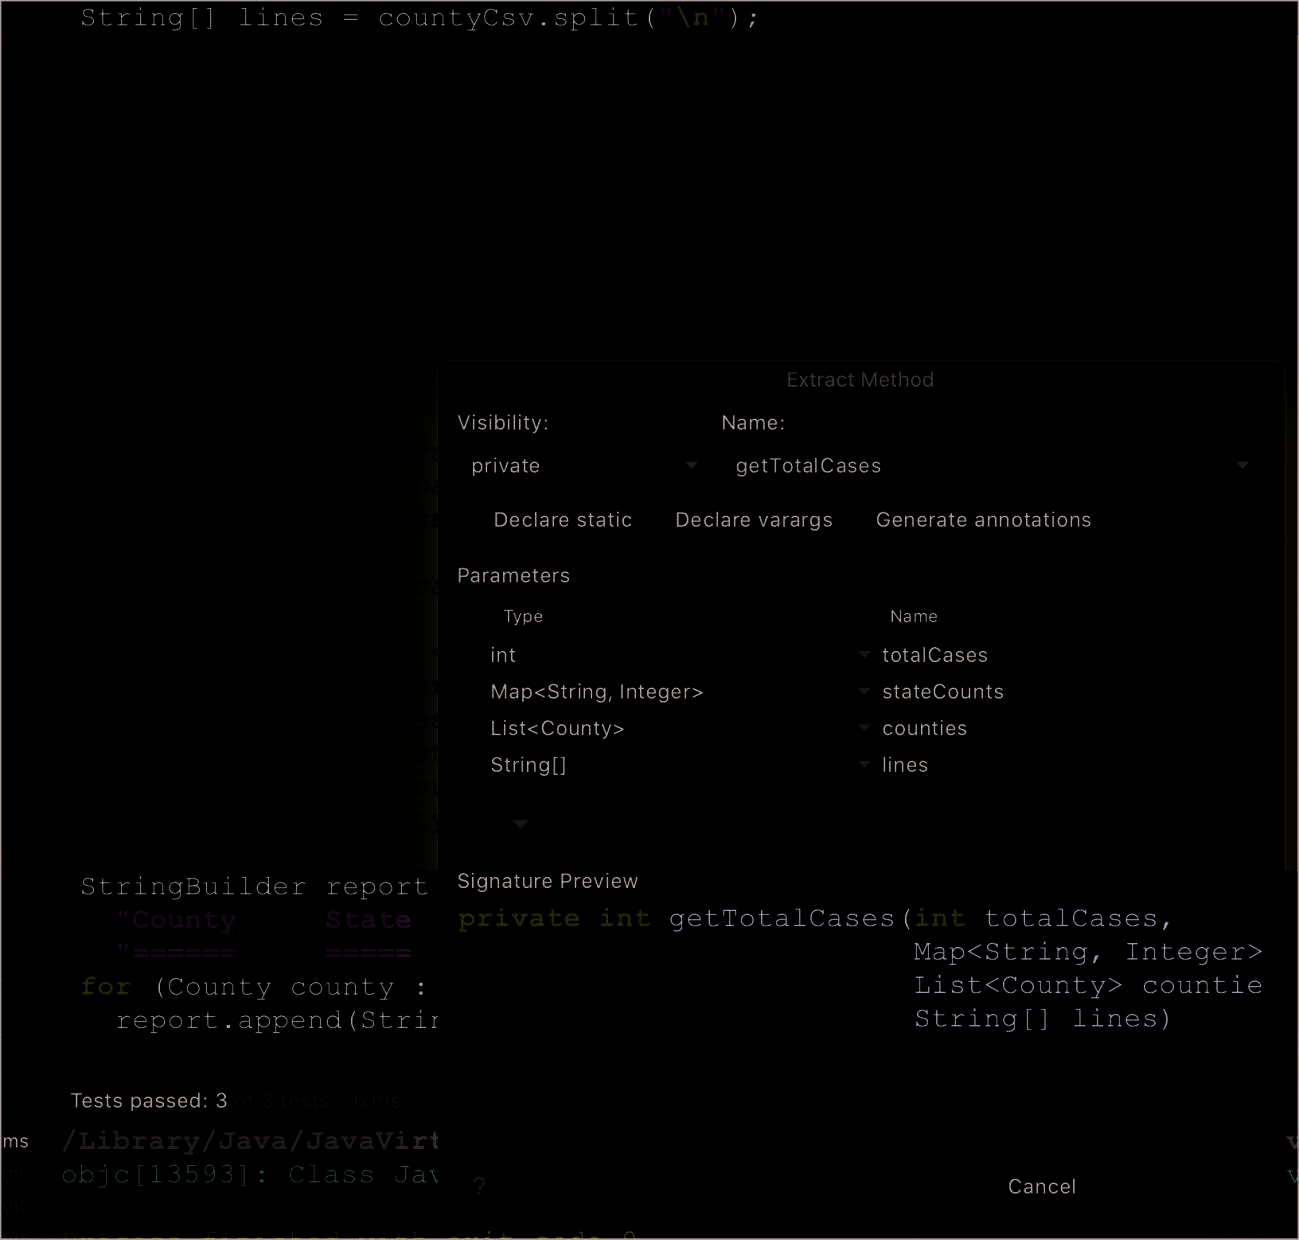Click the move-down arrow below the parameters list
The image size is (1299, 1240).
[x=520, y=823]
